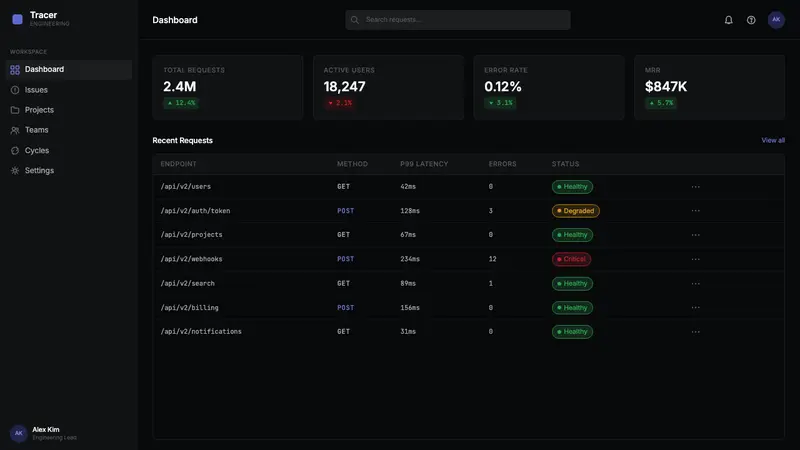800x450 pixels.
Task: Select the /api/v2/webhooks endpoint
Action: tap(191, 259)
